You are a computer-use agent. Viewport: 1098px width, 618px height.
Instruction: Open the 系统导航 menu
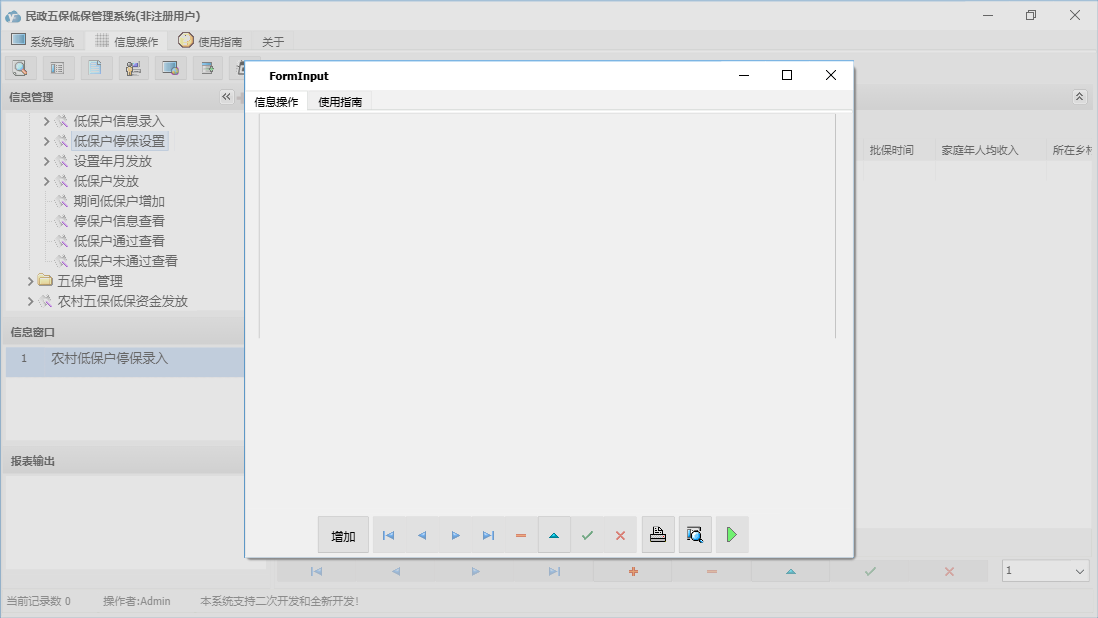[43, 41]
